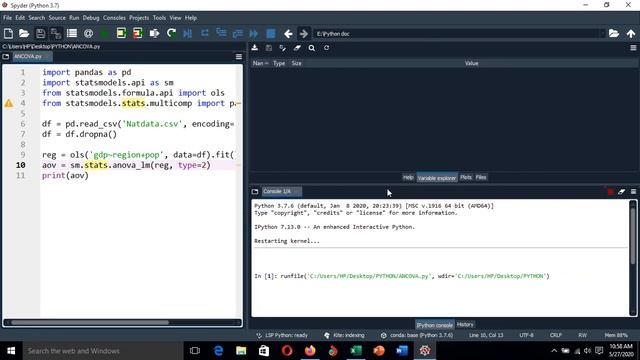This screenshot has width=640, height=360.
Task: Change to the parent directory
Action: tap(631, 33)
